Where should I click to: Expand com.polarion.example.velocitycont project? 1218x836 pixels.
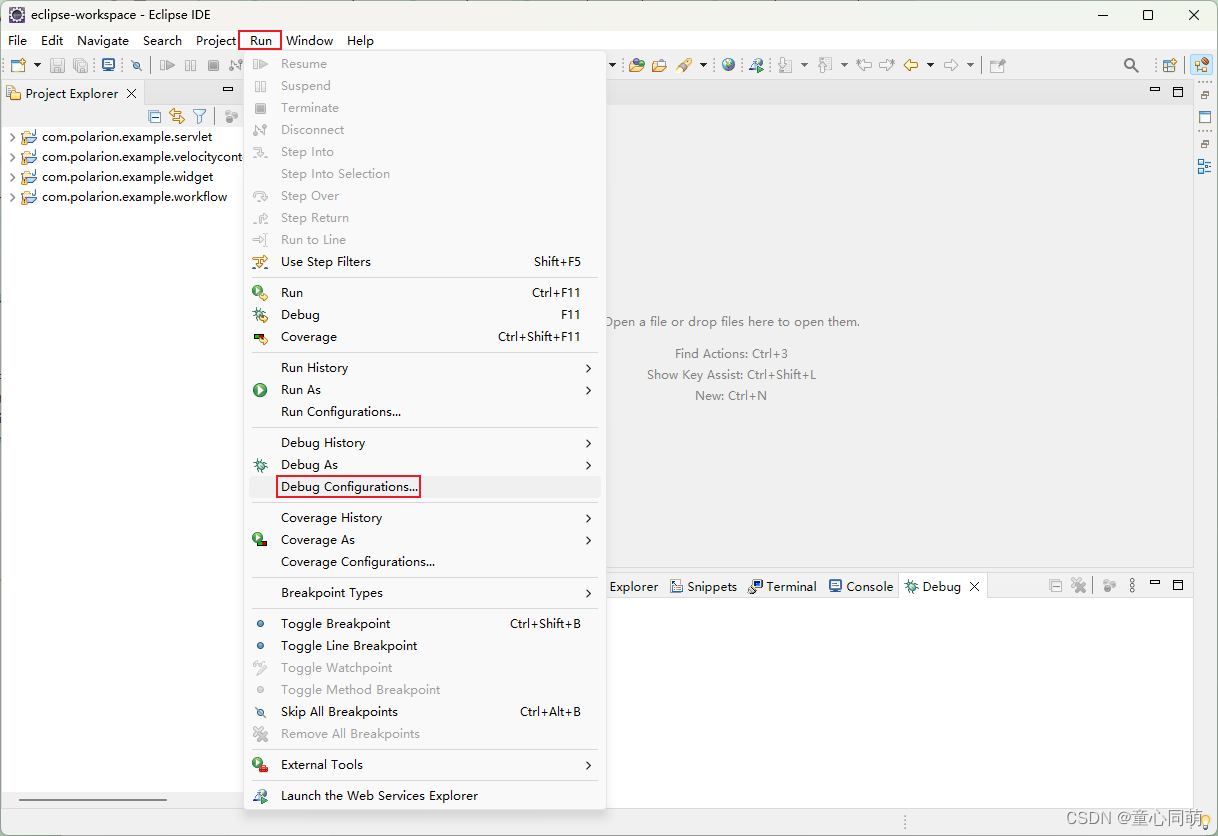pyautogui.click(x=12, y=157)
